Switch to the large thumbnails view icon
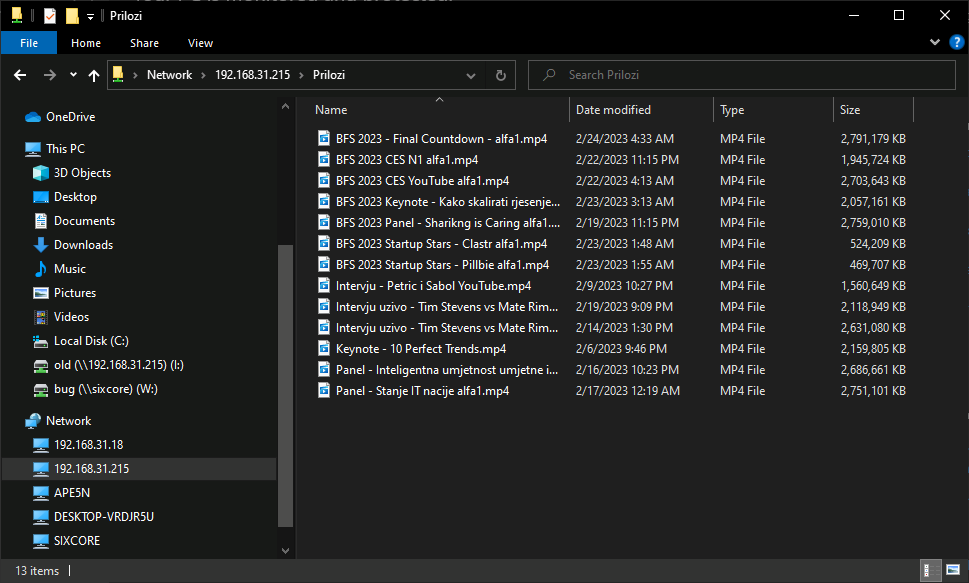Image resolution: width=969 pixels, height=583 pixels. click(952, 570)
